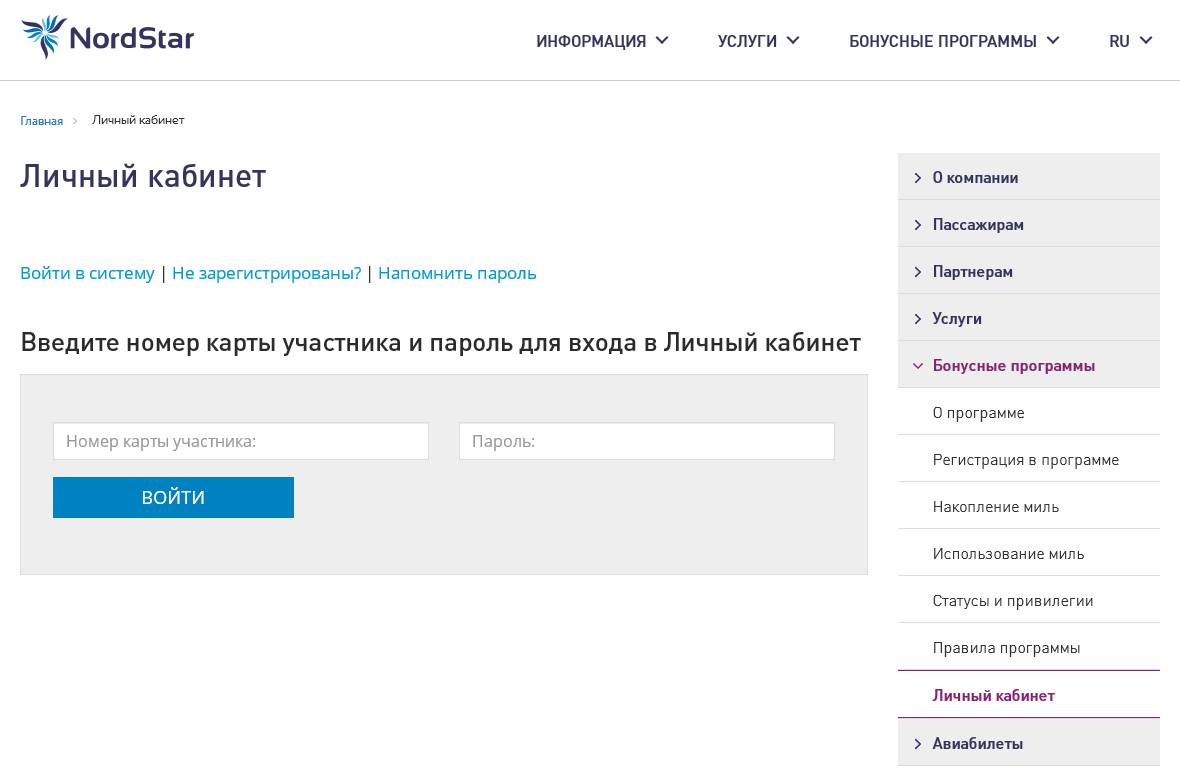Click into the Пароль input field
The width and height of the screenshot is (1180, 780).
pos(646,441)
